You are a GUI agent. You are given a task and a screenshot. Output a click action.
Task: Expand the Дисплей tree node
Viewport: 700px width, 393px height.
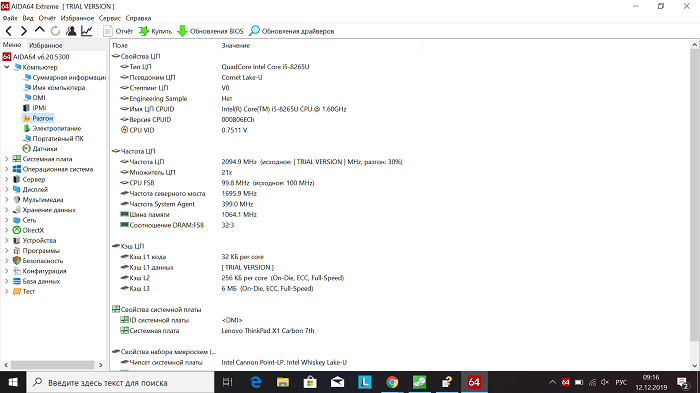point(7,189)
